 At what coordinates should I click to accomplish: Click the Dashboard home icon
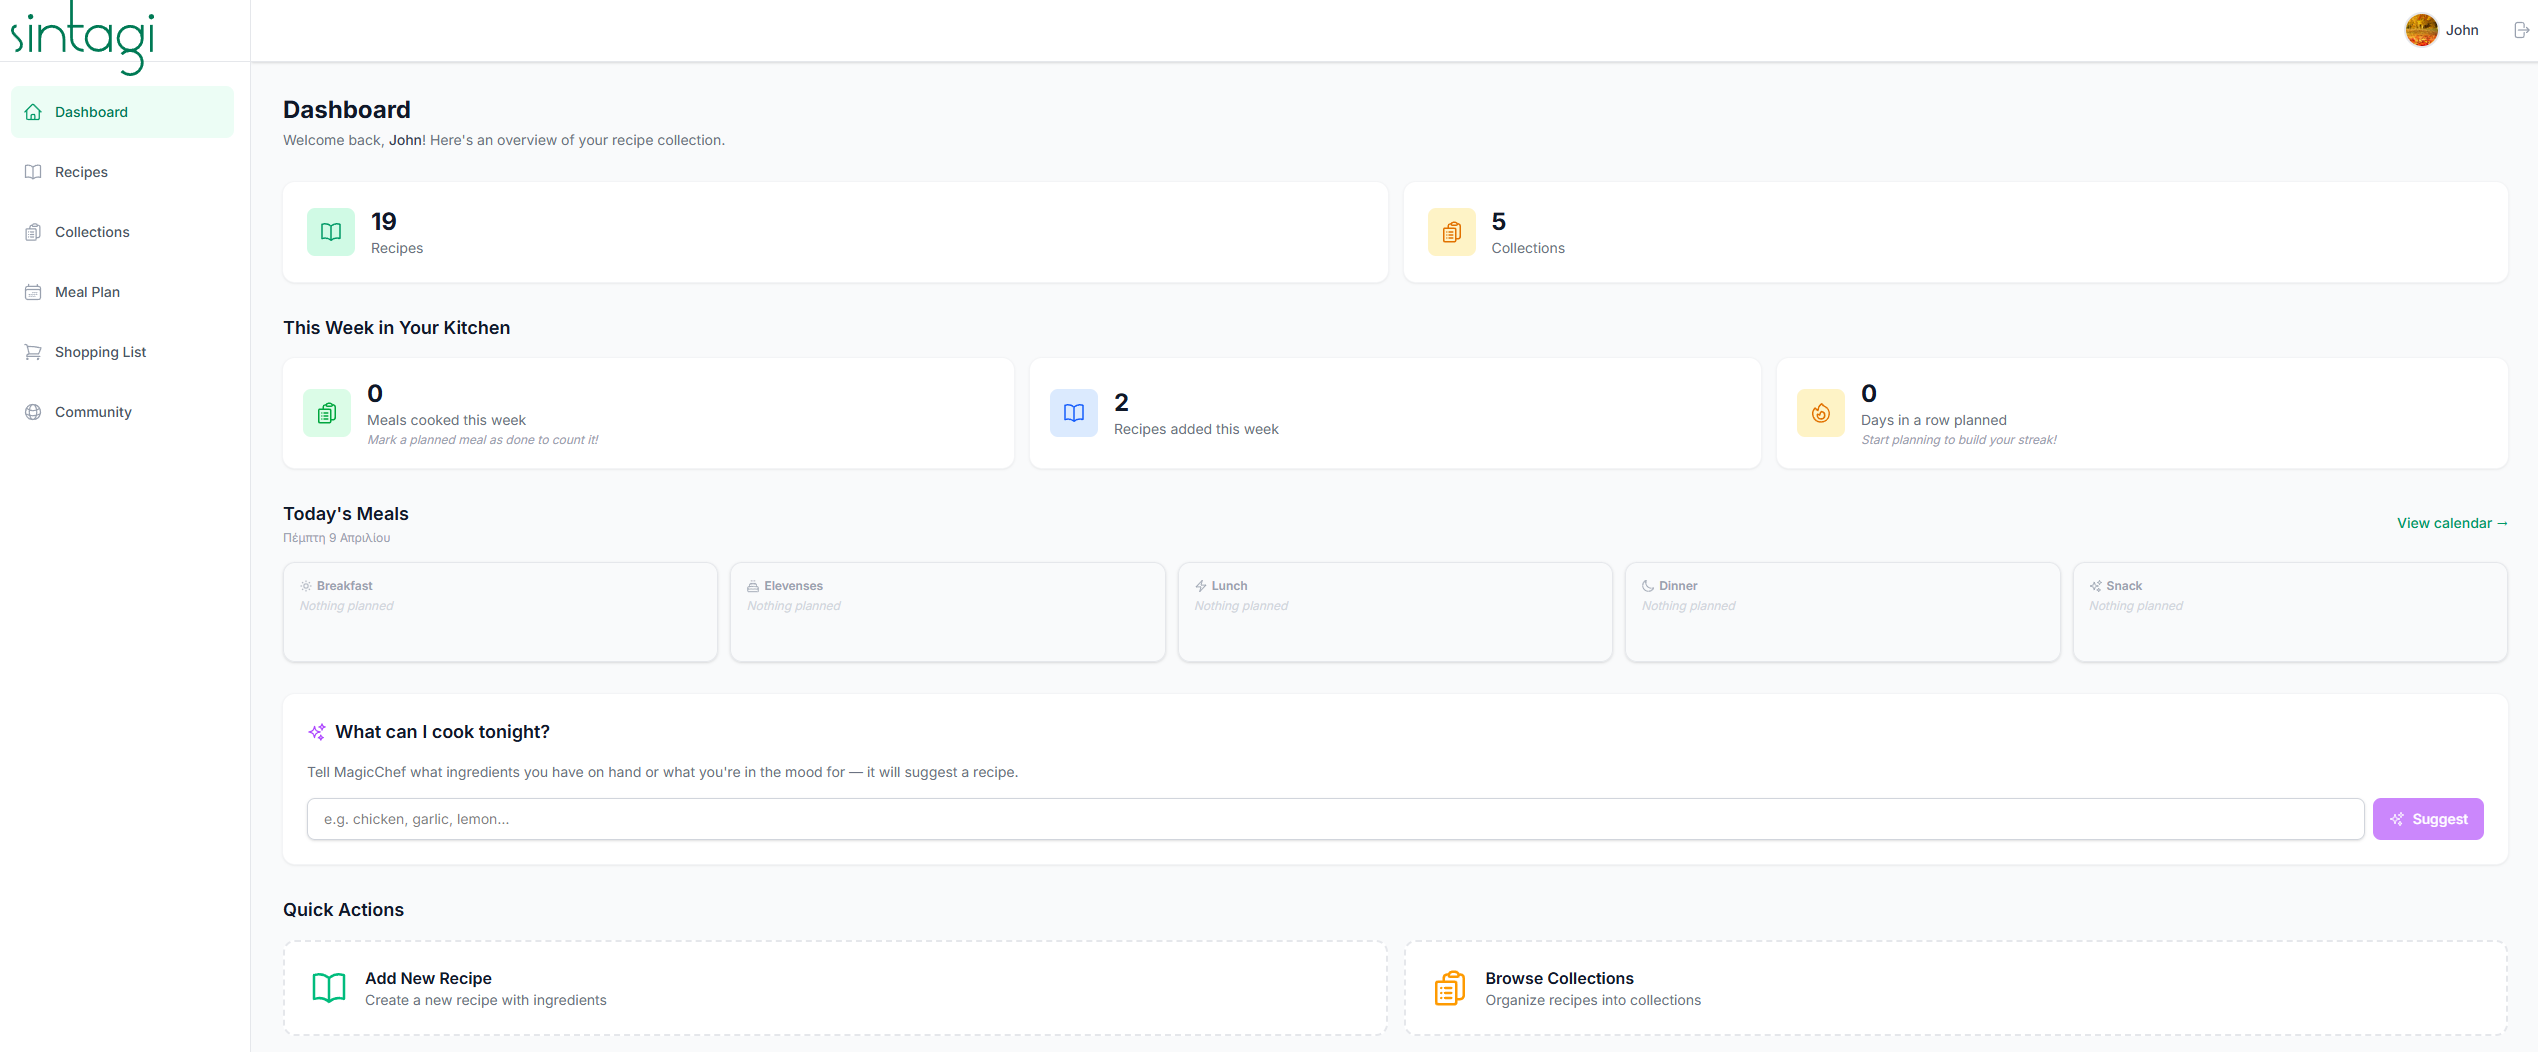point(33,111)
